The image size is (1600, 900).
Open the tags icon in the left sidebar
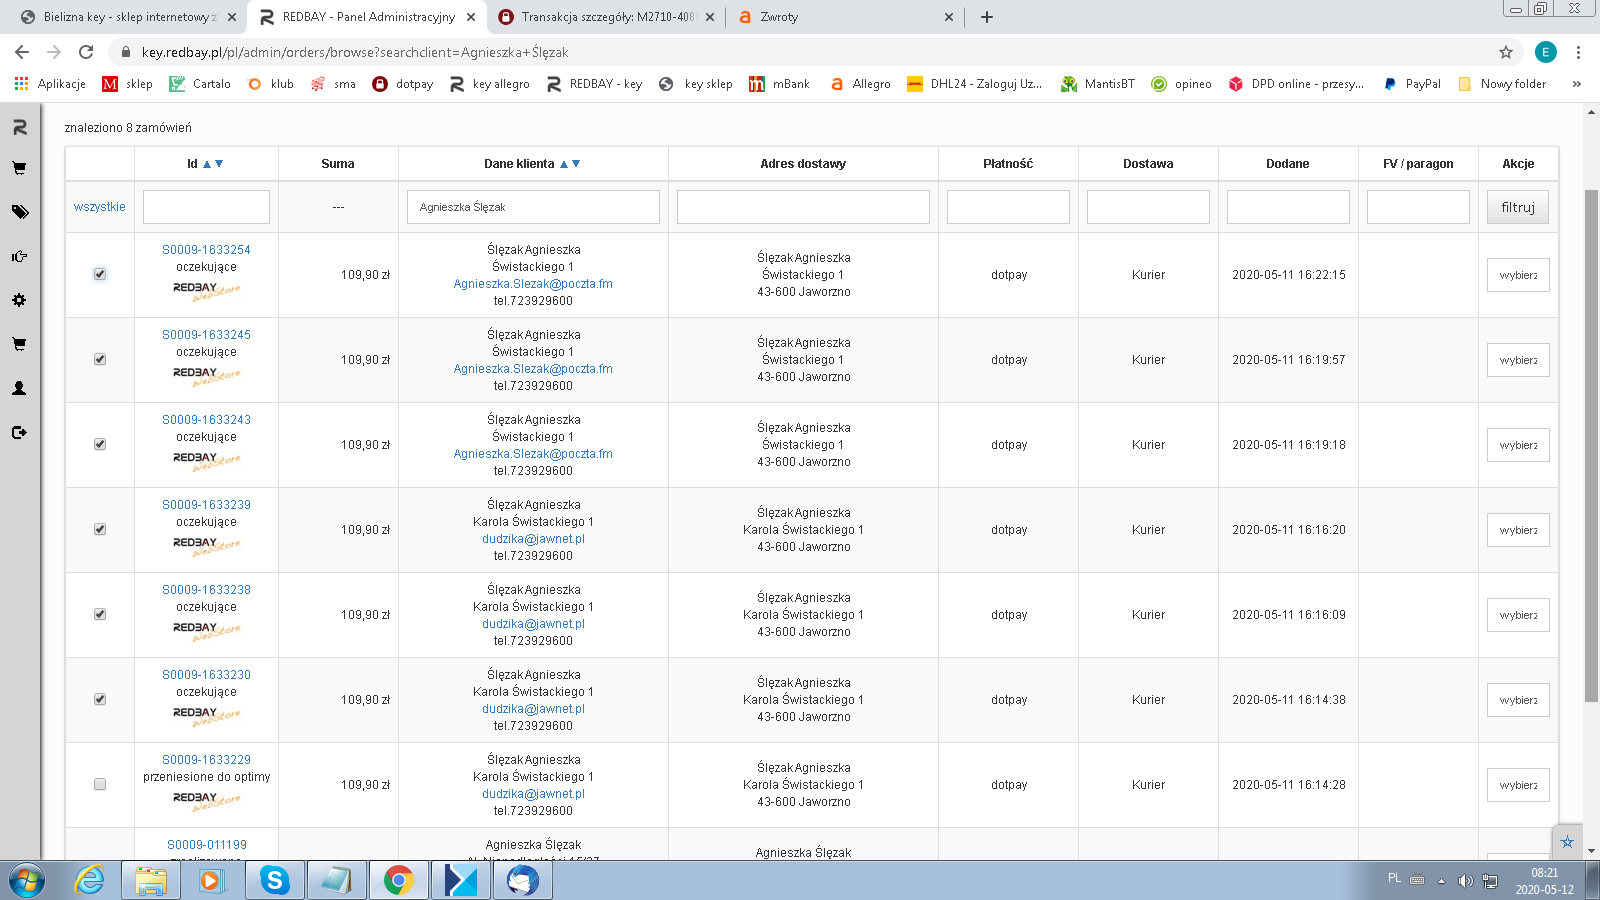[19, 212]
